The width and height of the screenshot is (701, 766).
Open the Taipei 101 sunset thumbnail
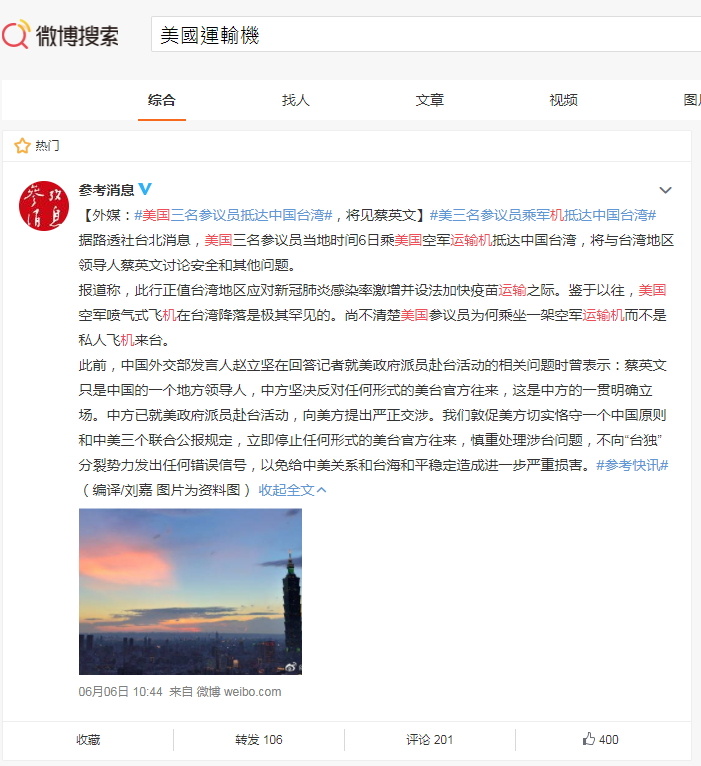coord(191,592)
